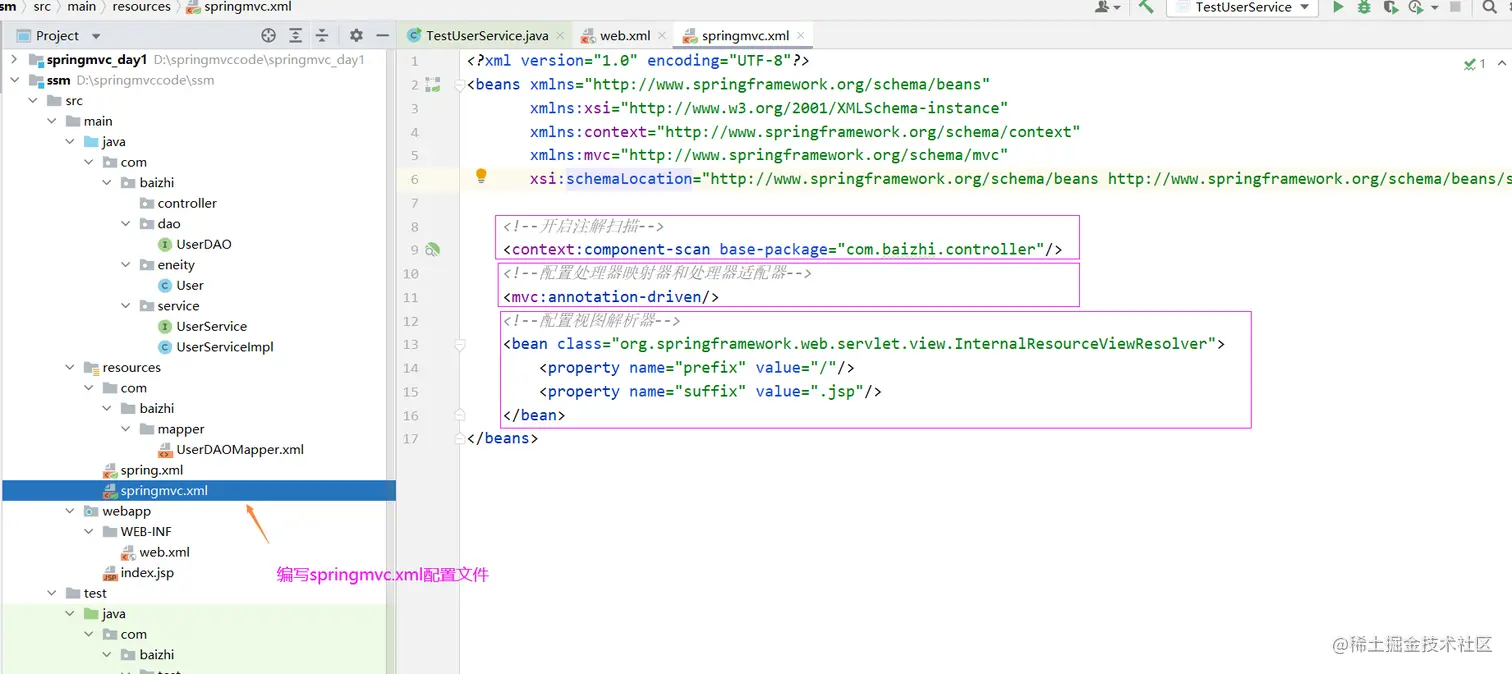
Task: Click the gutter icon beside line 9
Action: [x=433, y=250]
